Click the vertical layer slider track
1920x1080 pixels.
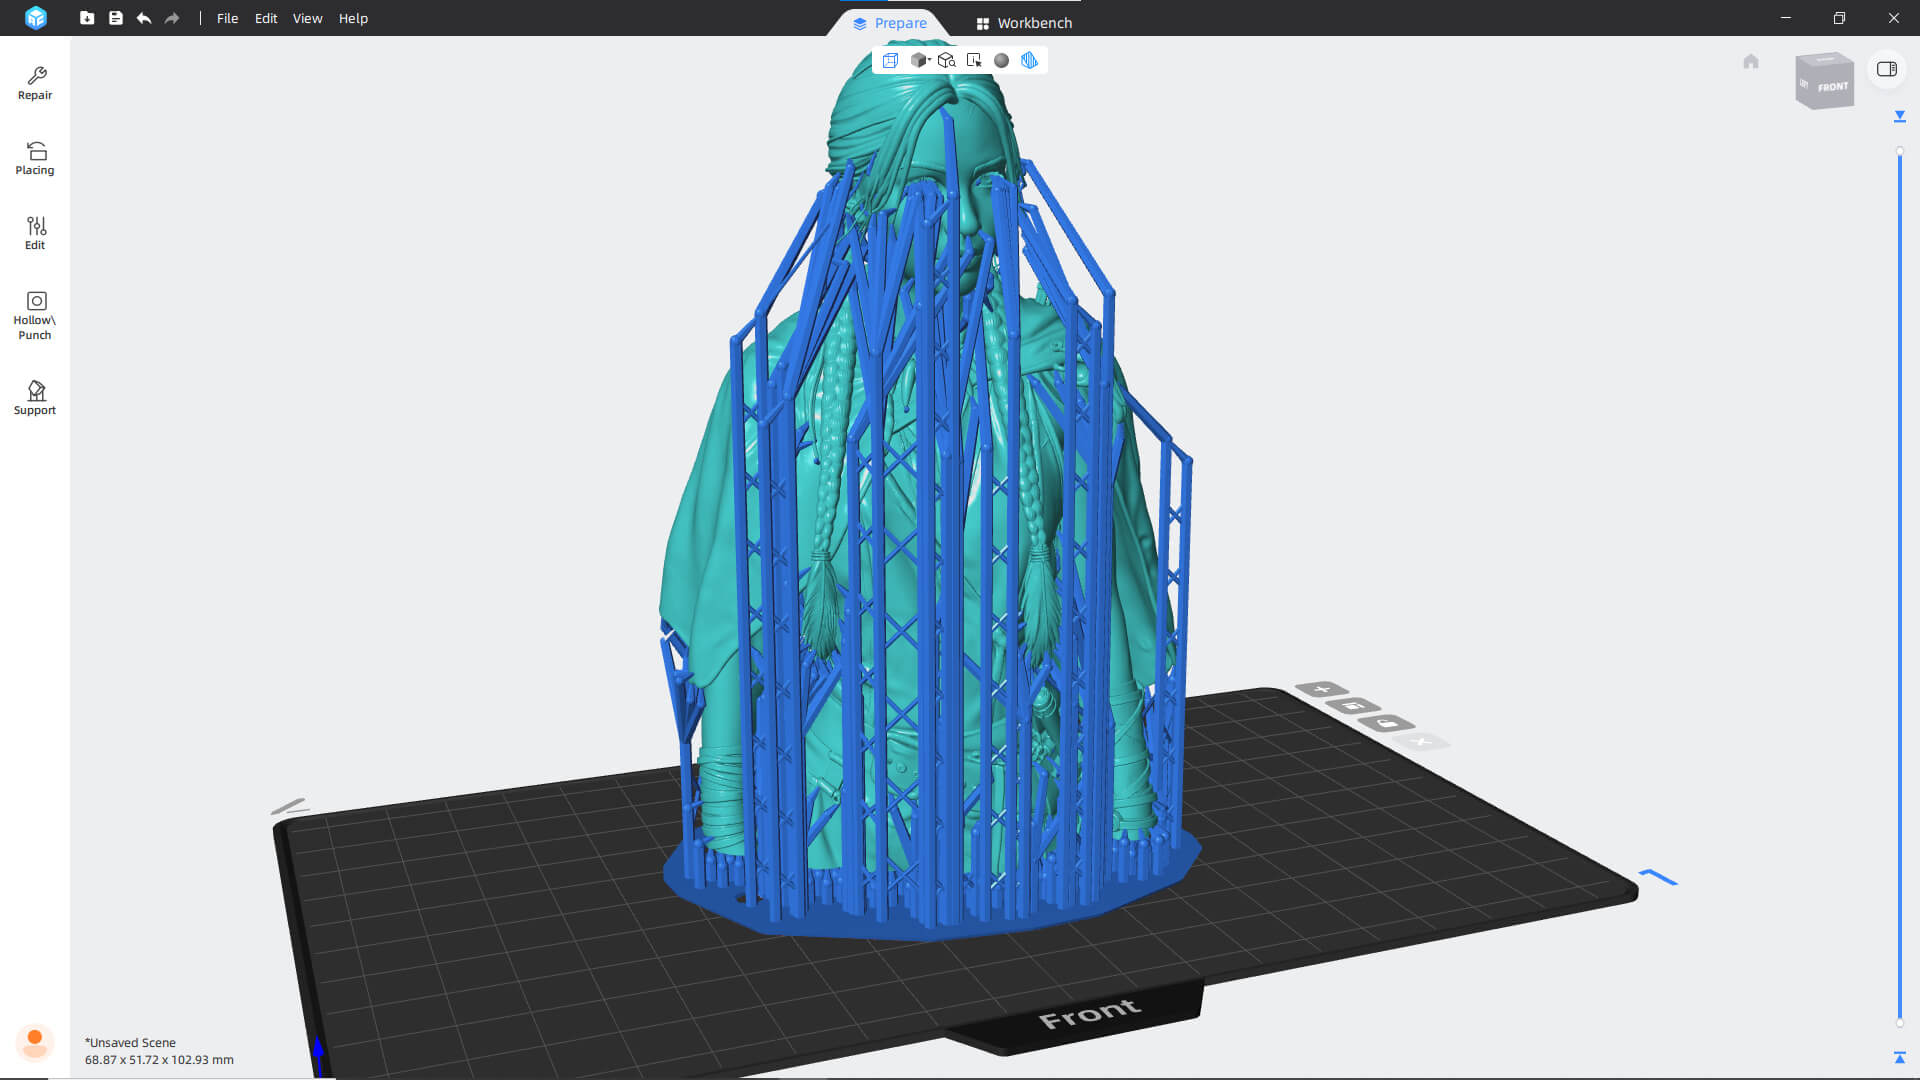1900,586
